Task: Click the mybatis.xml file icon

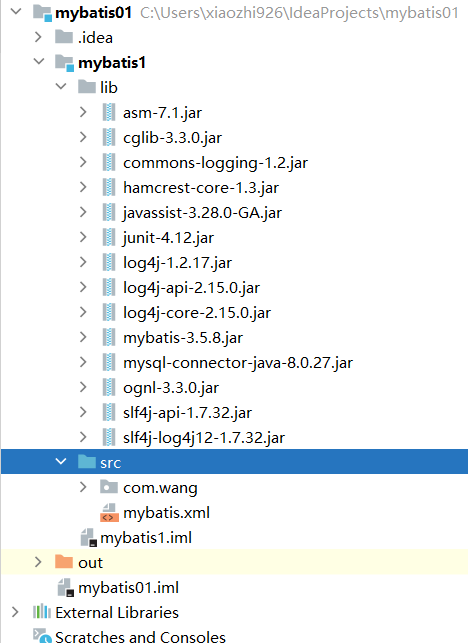Action: [x=109, y=513]
